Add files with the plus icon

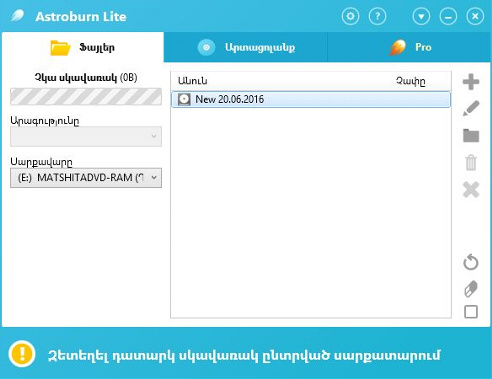coord(471,82)
